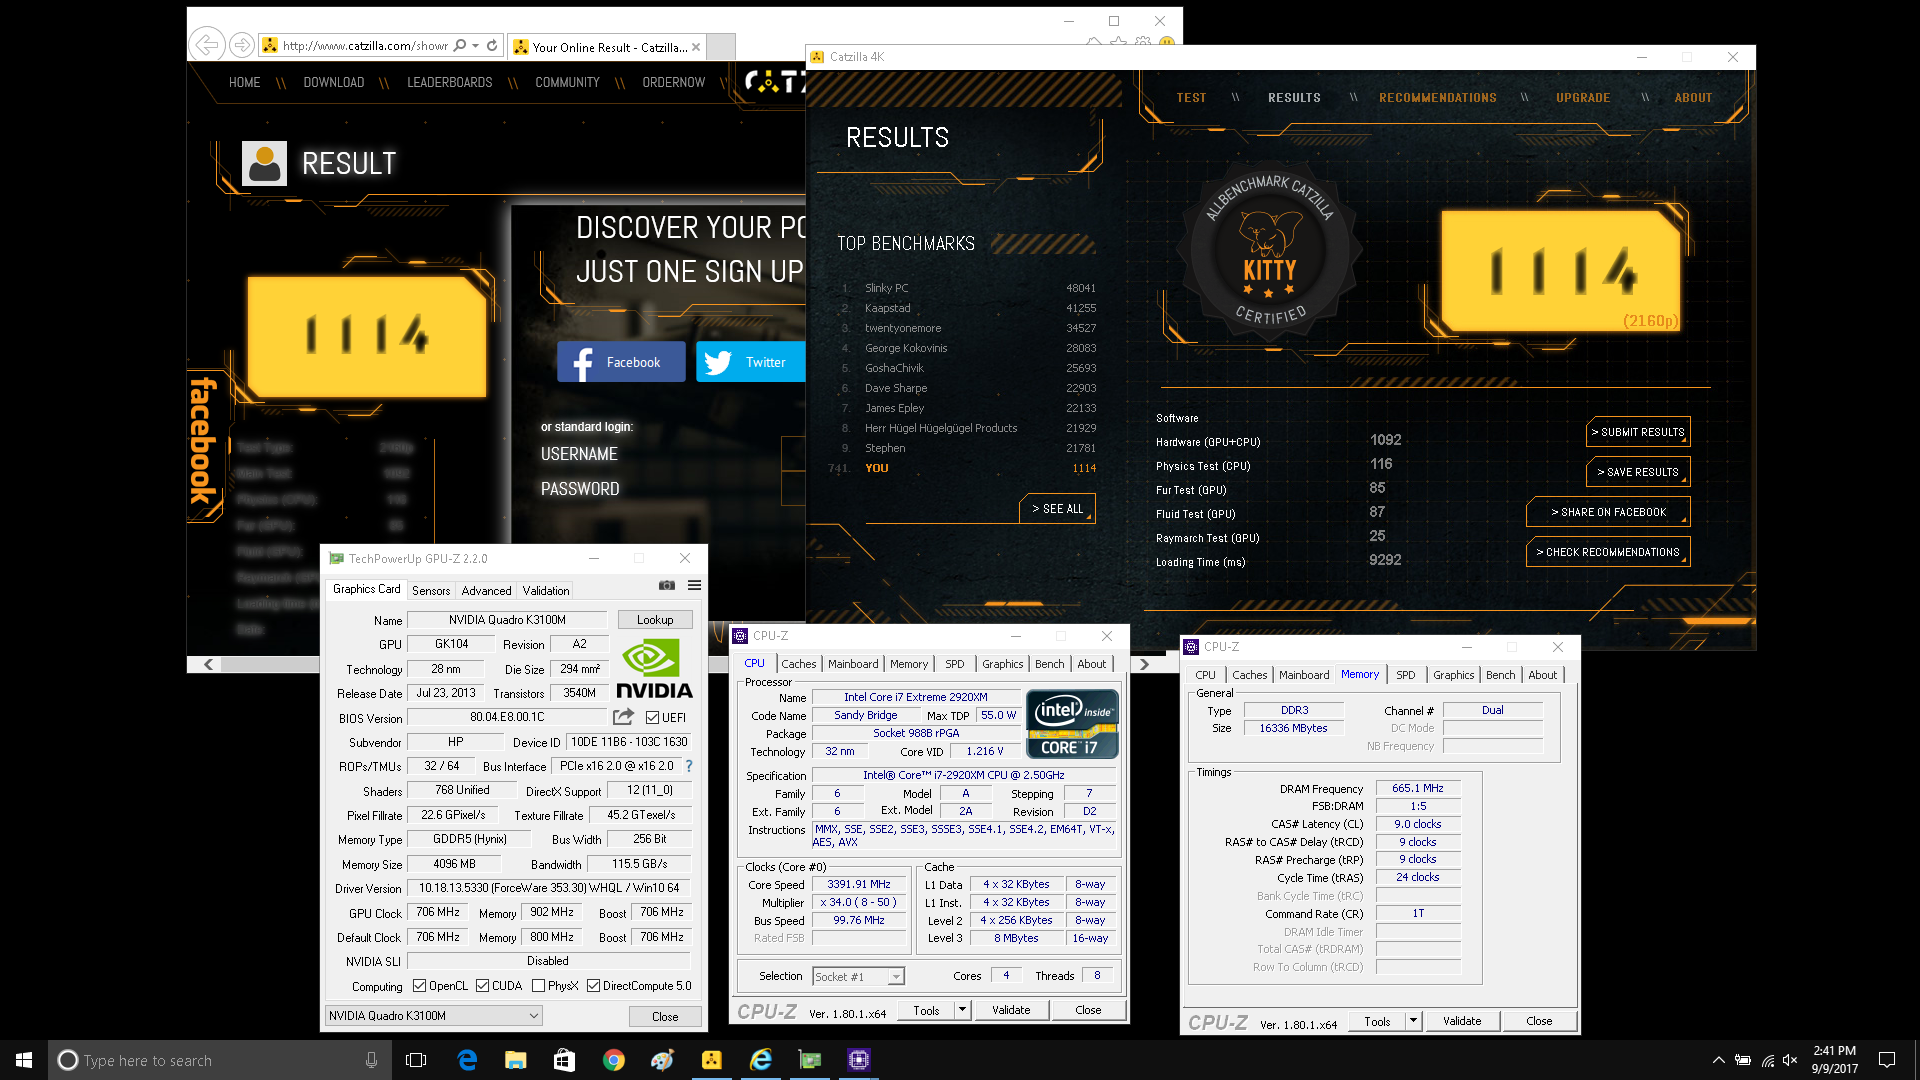Click the Lookup button in GPU-Z
The width and height of the screenshot is (1920, 1080).
pos(655,620)
